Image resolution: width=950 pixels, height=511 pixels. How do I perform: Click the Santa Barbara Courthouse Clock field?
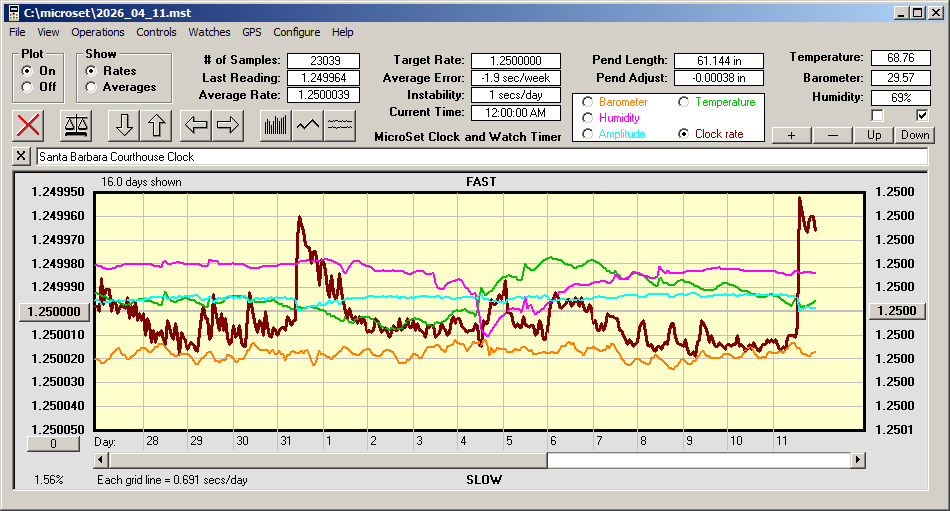pos(480,157)
